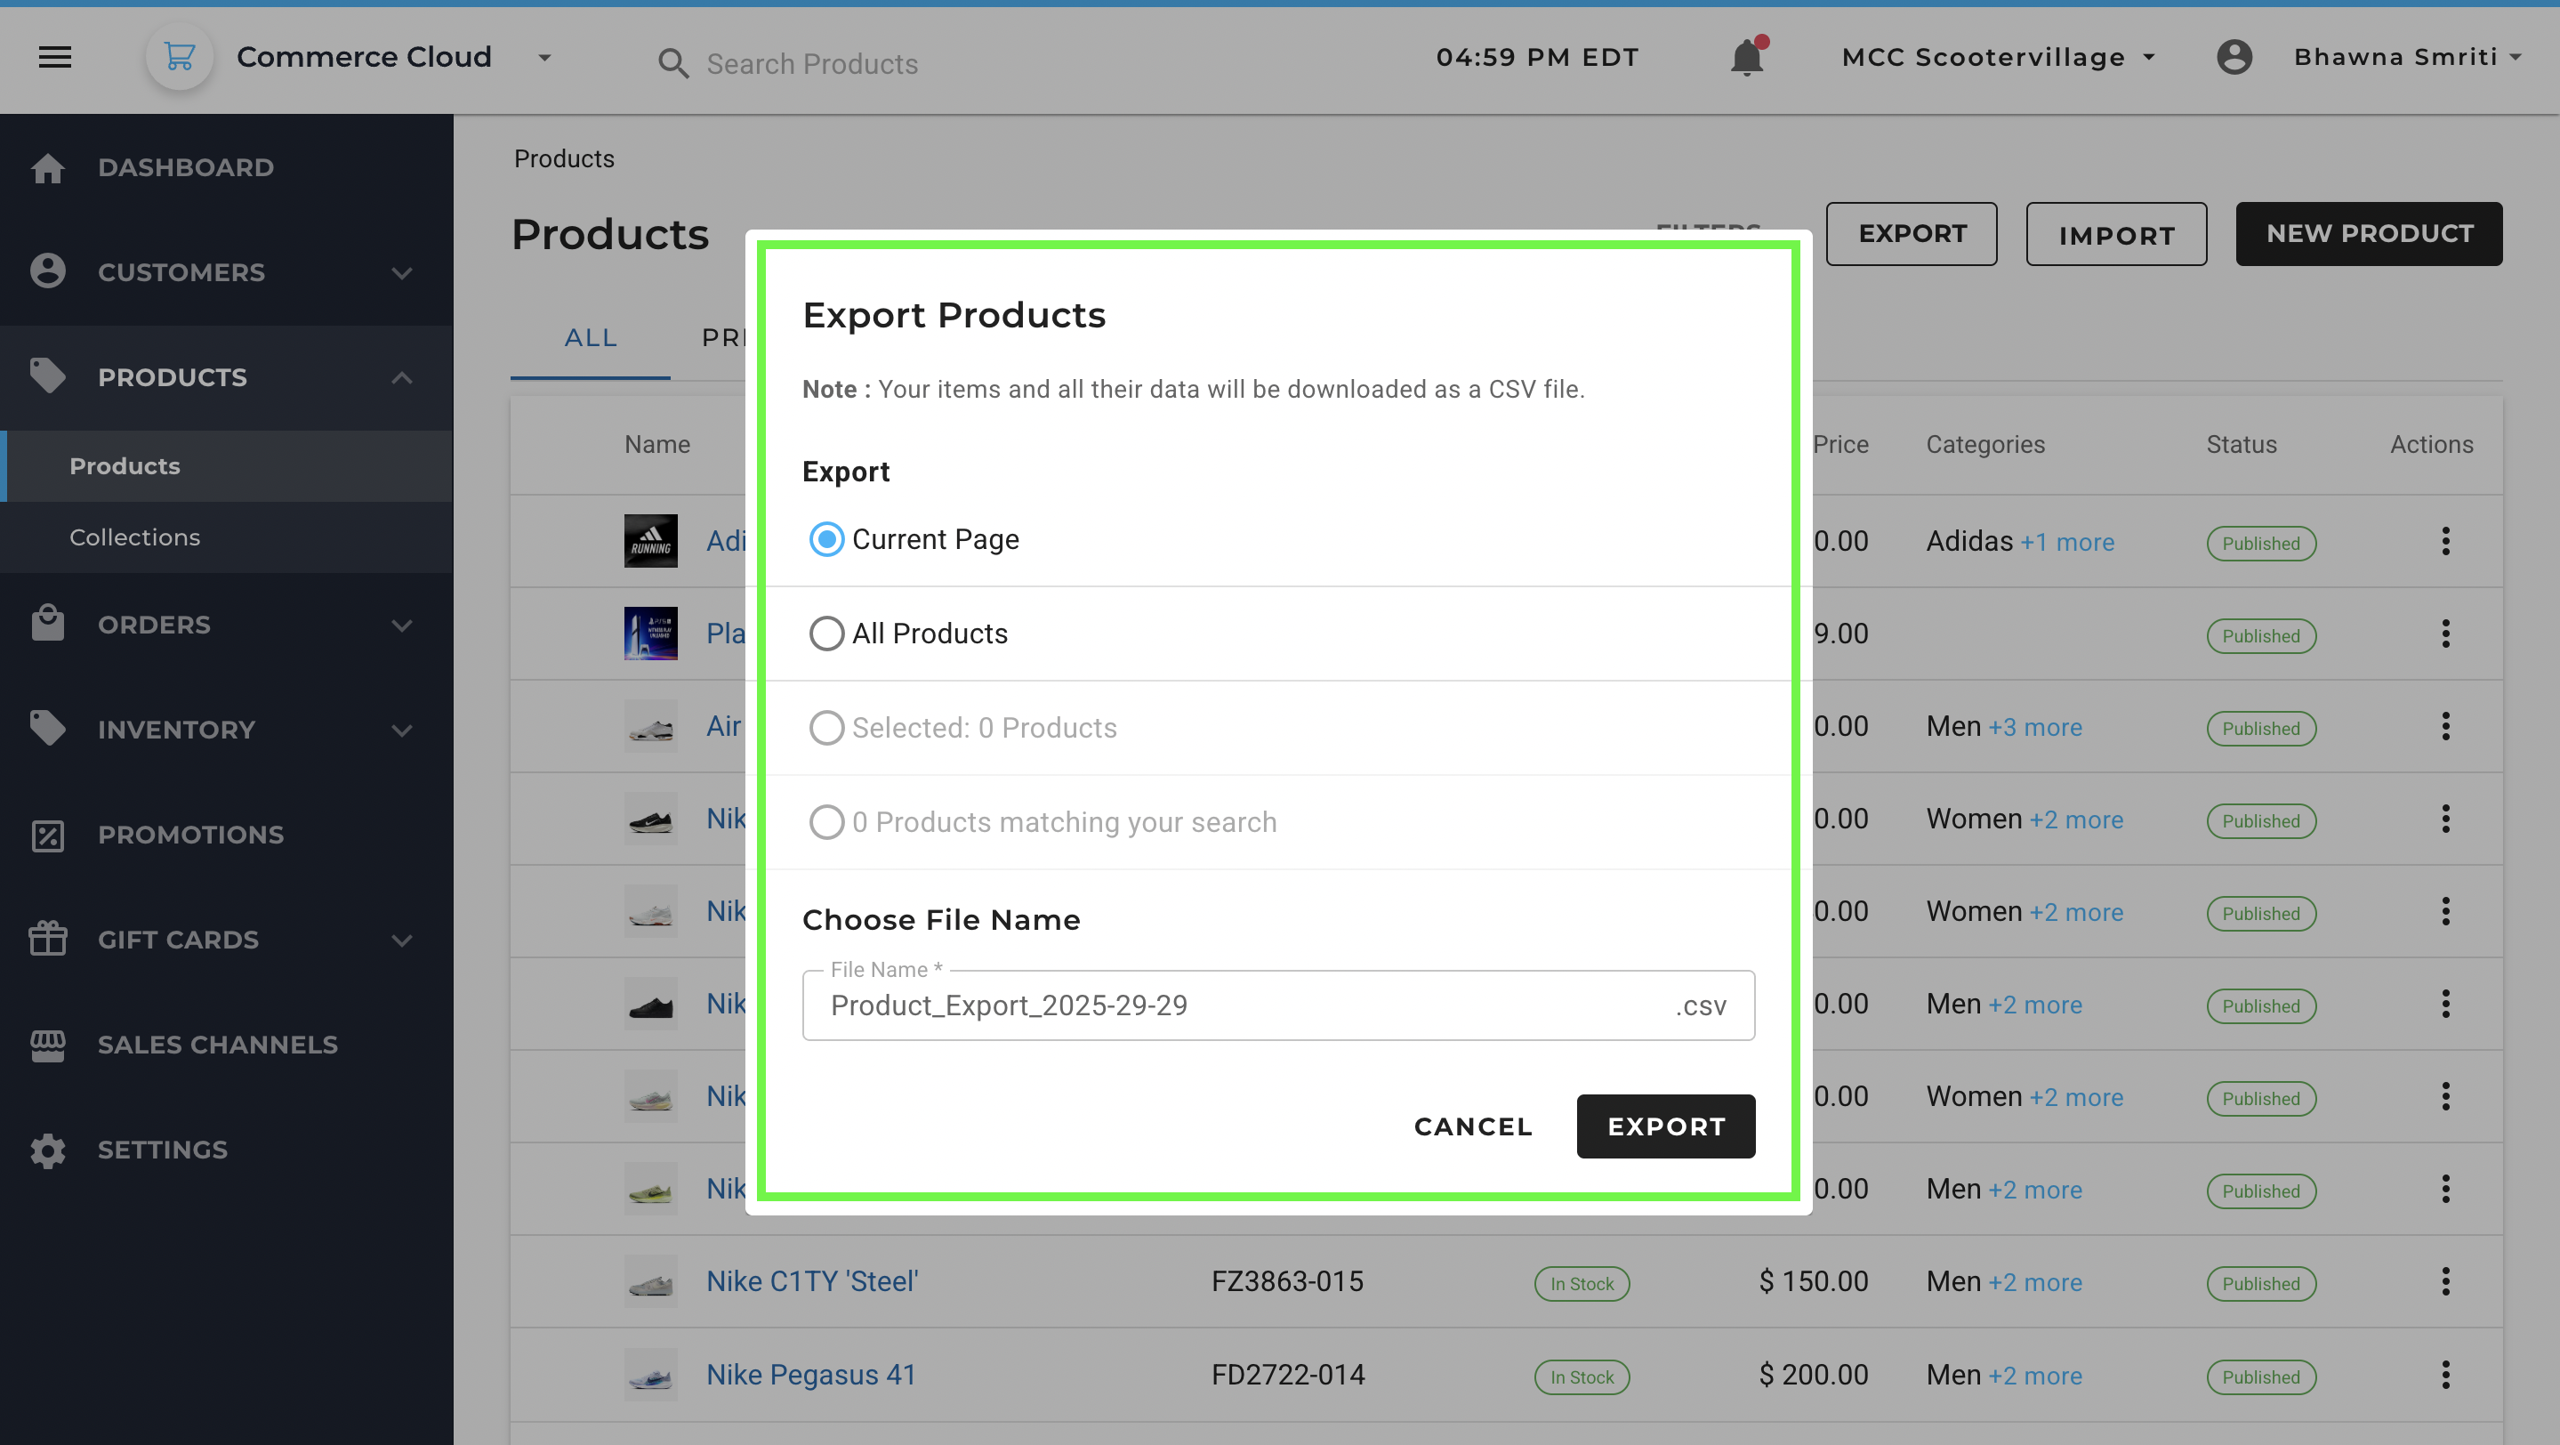The width and height of the screenshot is (2560, 1445).
Task: Expand the Customers sidebar section
Action: tap(401, 272)
